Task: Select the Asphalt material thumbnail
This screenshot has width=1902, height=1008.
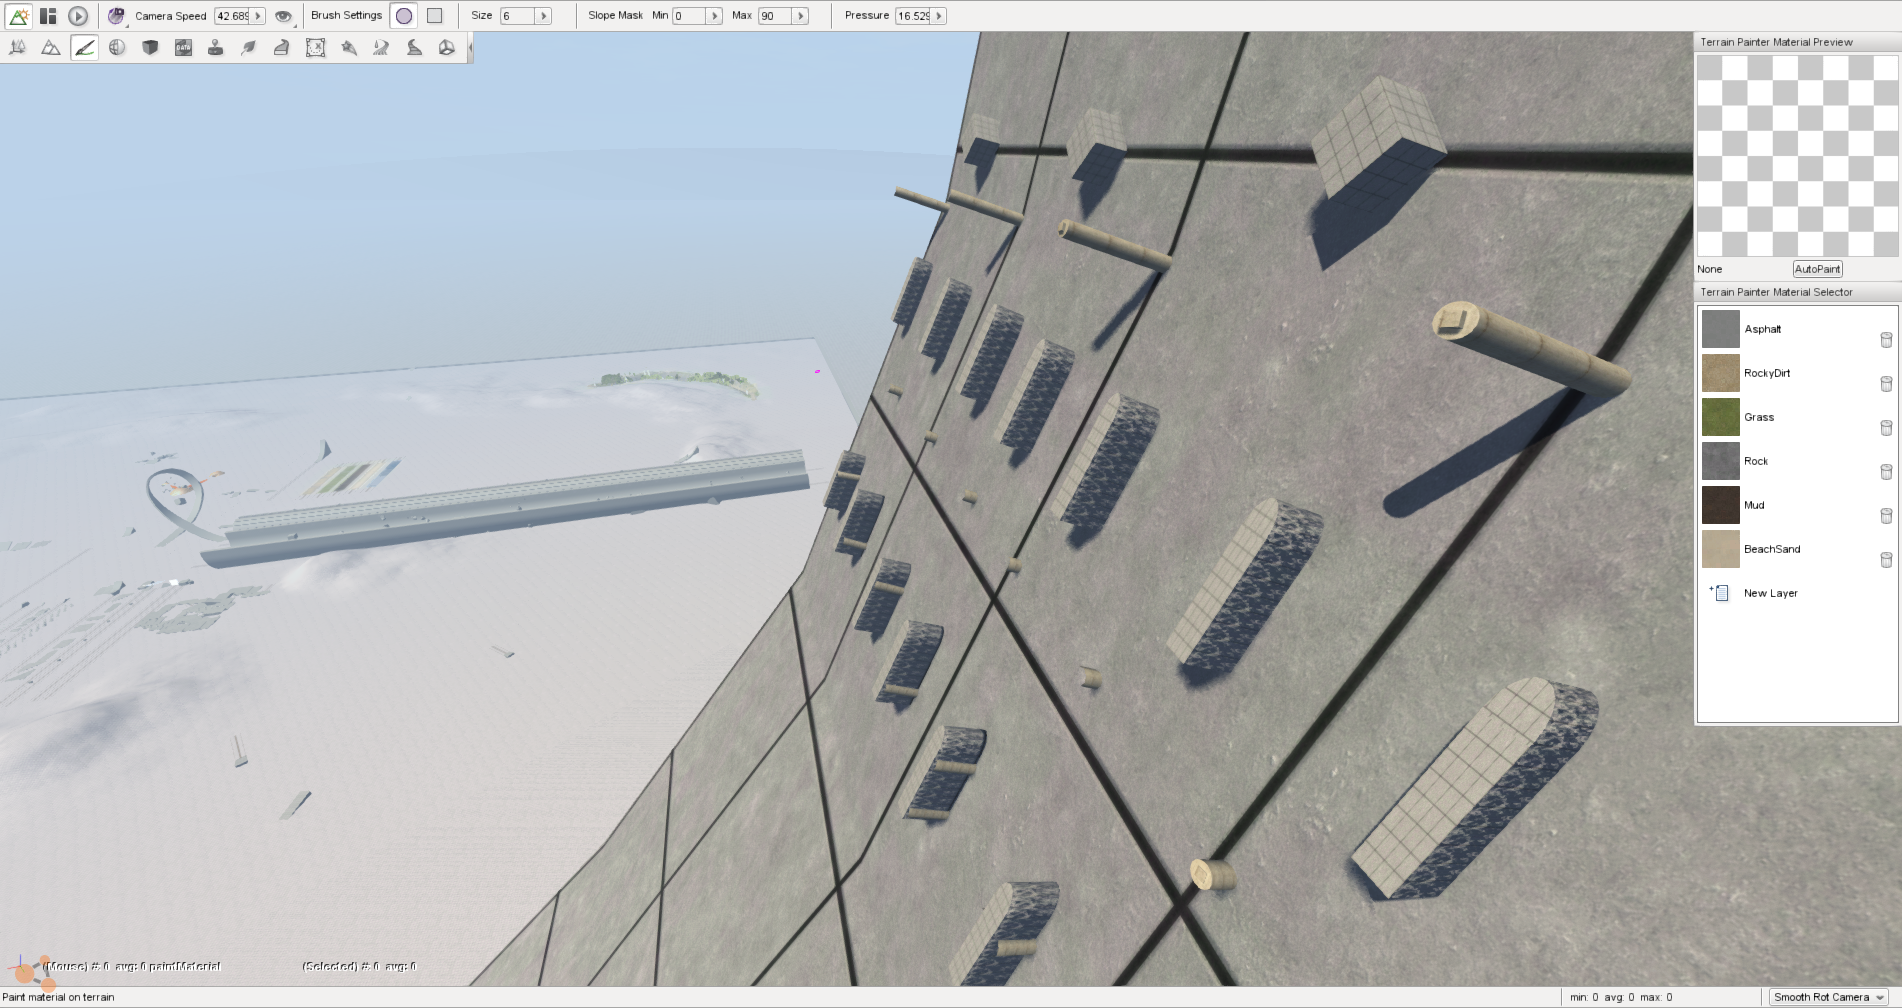Action: [x=1720, y=329]
